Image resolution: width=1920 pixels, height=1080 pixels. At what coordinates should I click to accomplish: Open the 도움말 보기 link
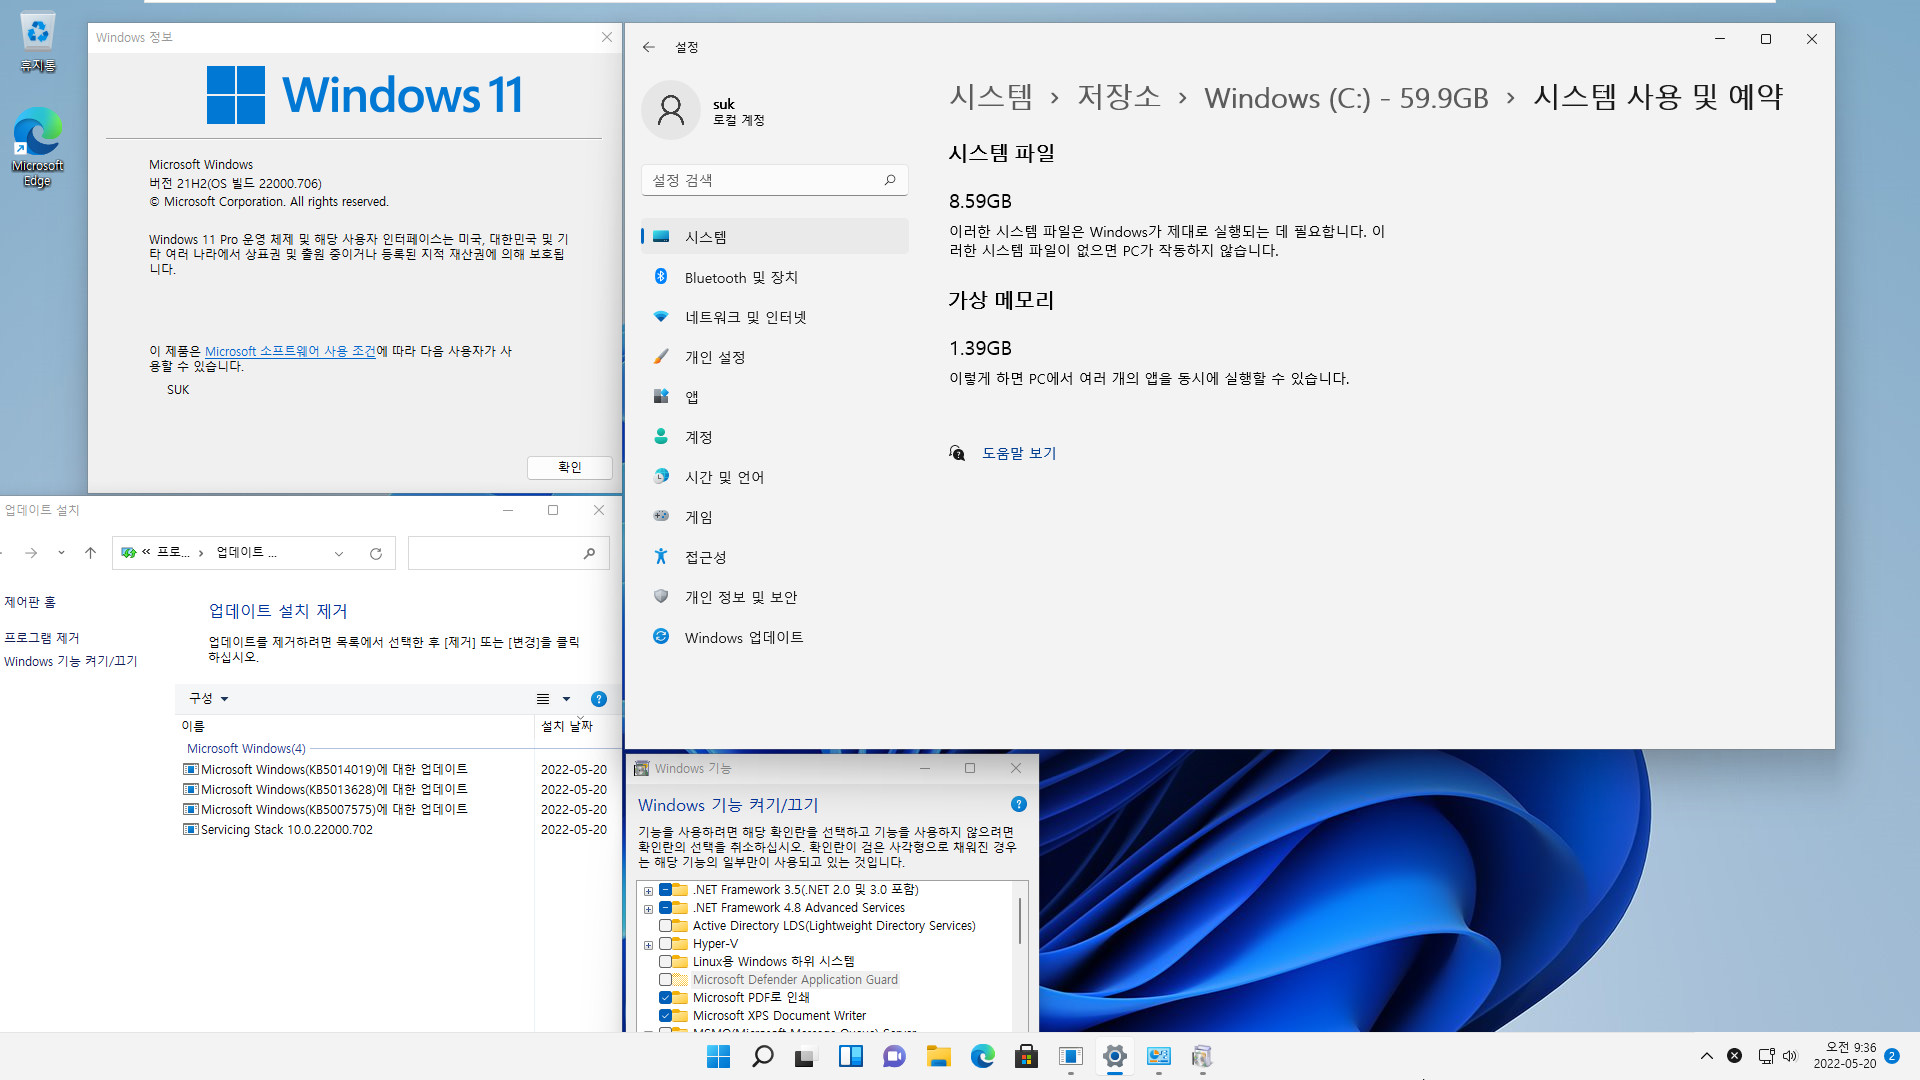click(x=1019, y=453)
